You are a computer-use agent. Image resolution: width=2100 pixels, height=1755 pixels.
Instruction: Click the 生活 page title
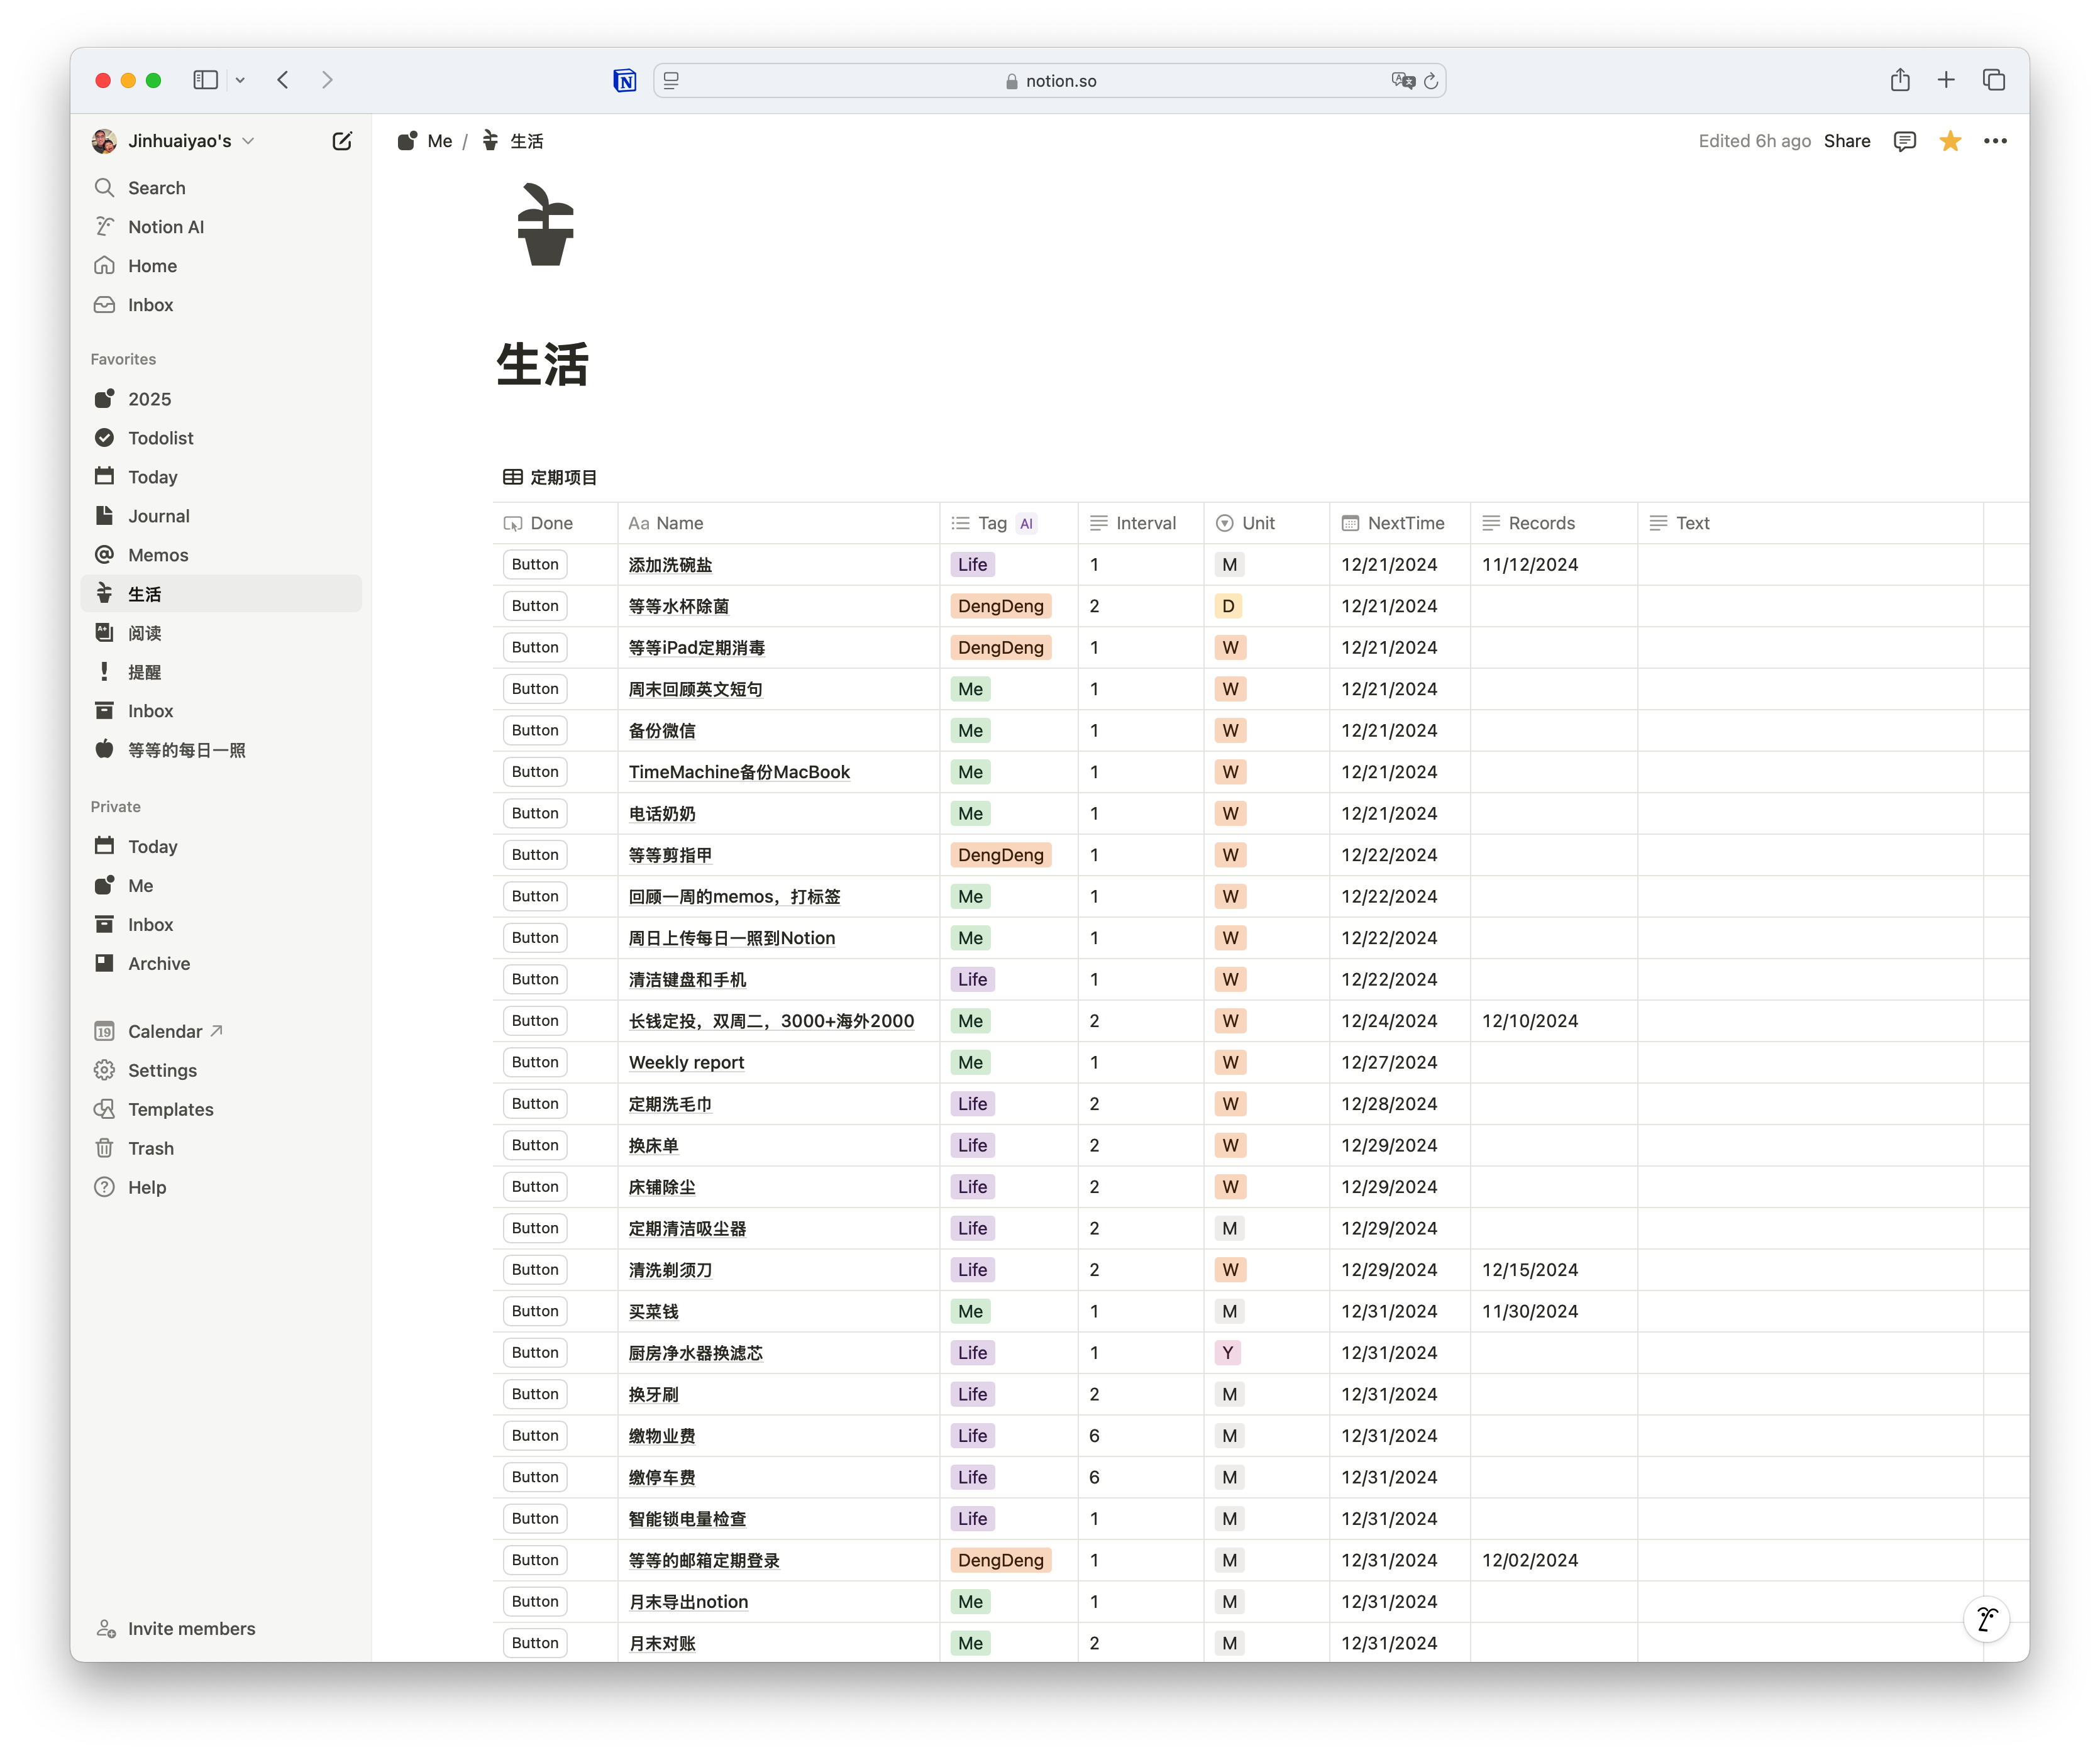pos(543,364)
